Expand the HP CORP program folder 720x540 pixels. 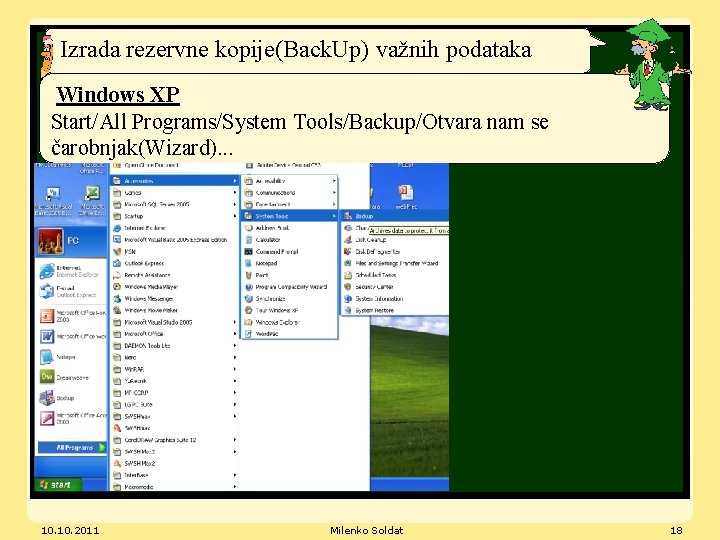pyautogui.click(x=174, y=393)
